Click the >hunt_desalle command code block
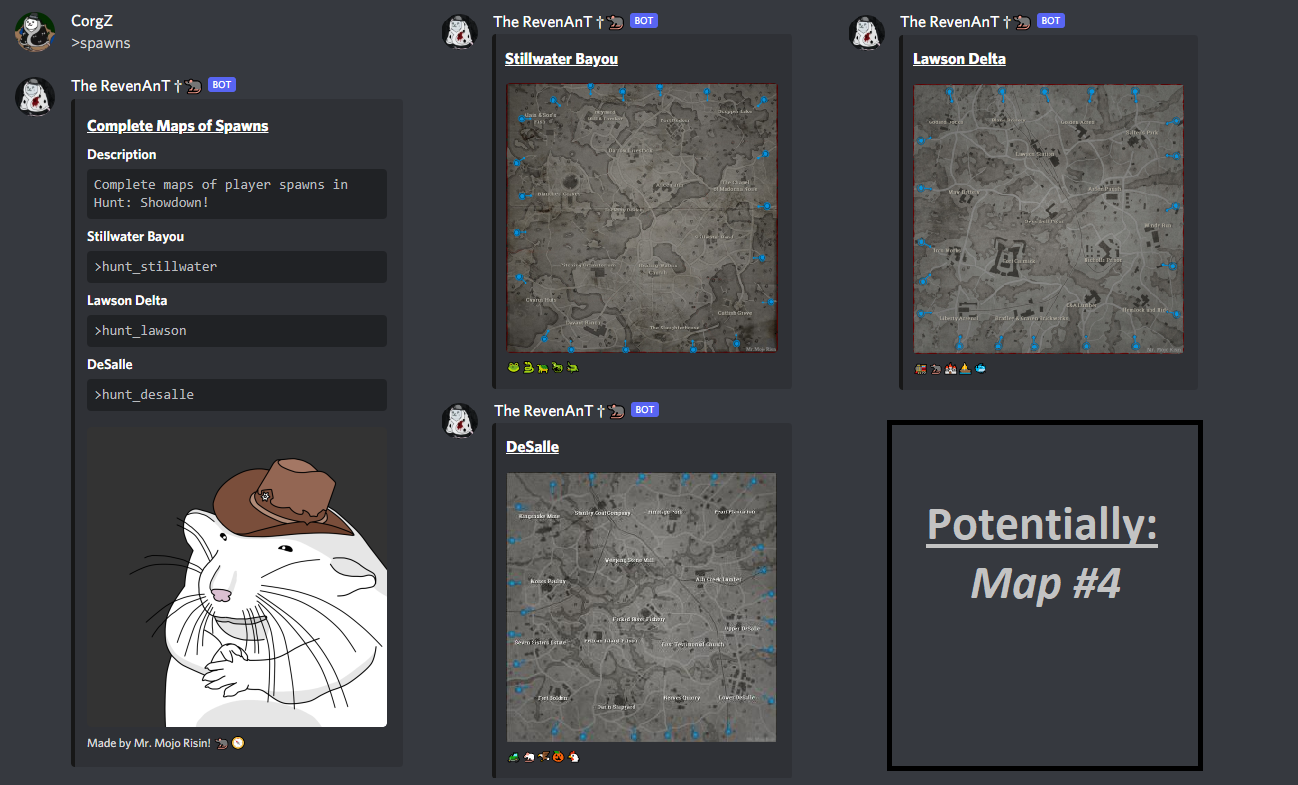Viewport: 1298px width, 785px height. pos(237,395)
